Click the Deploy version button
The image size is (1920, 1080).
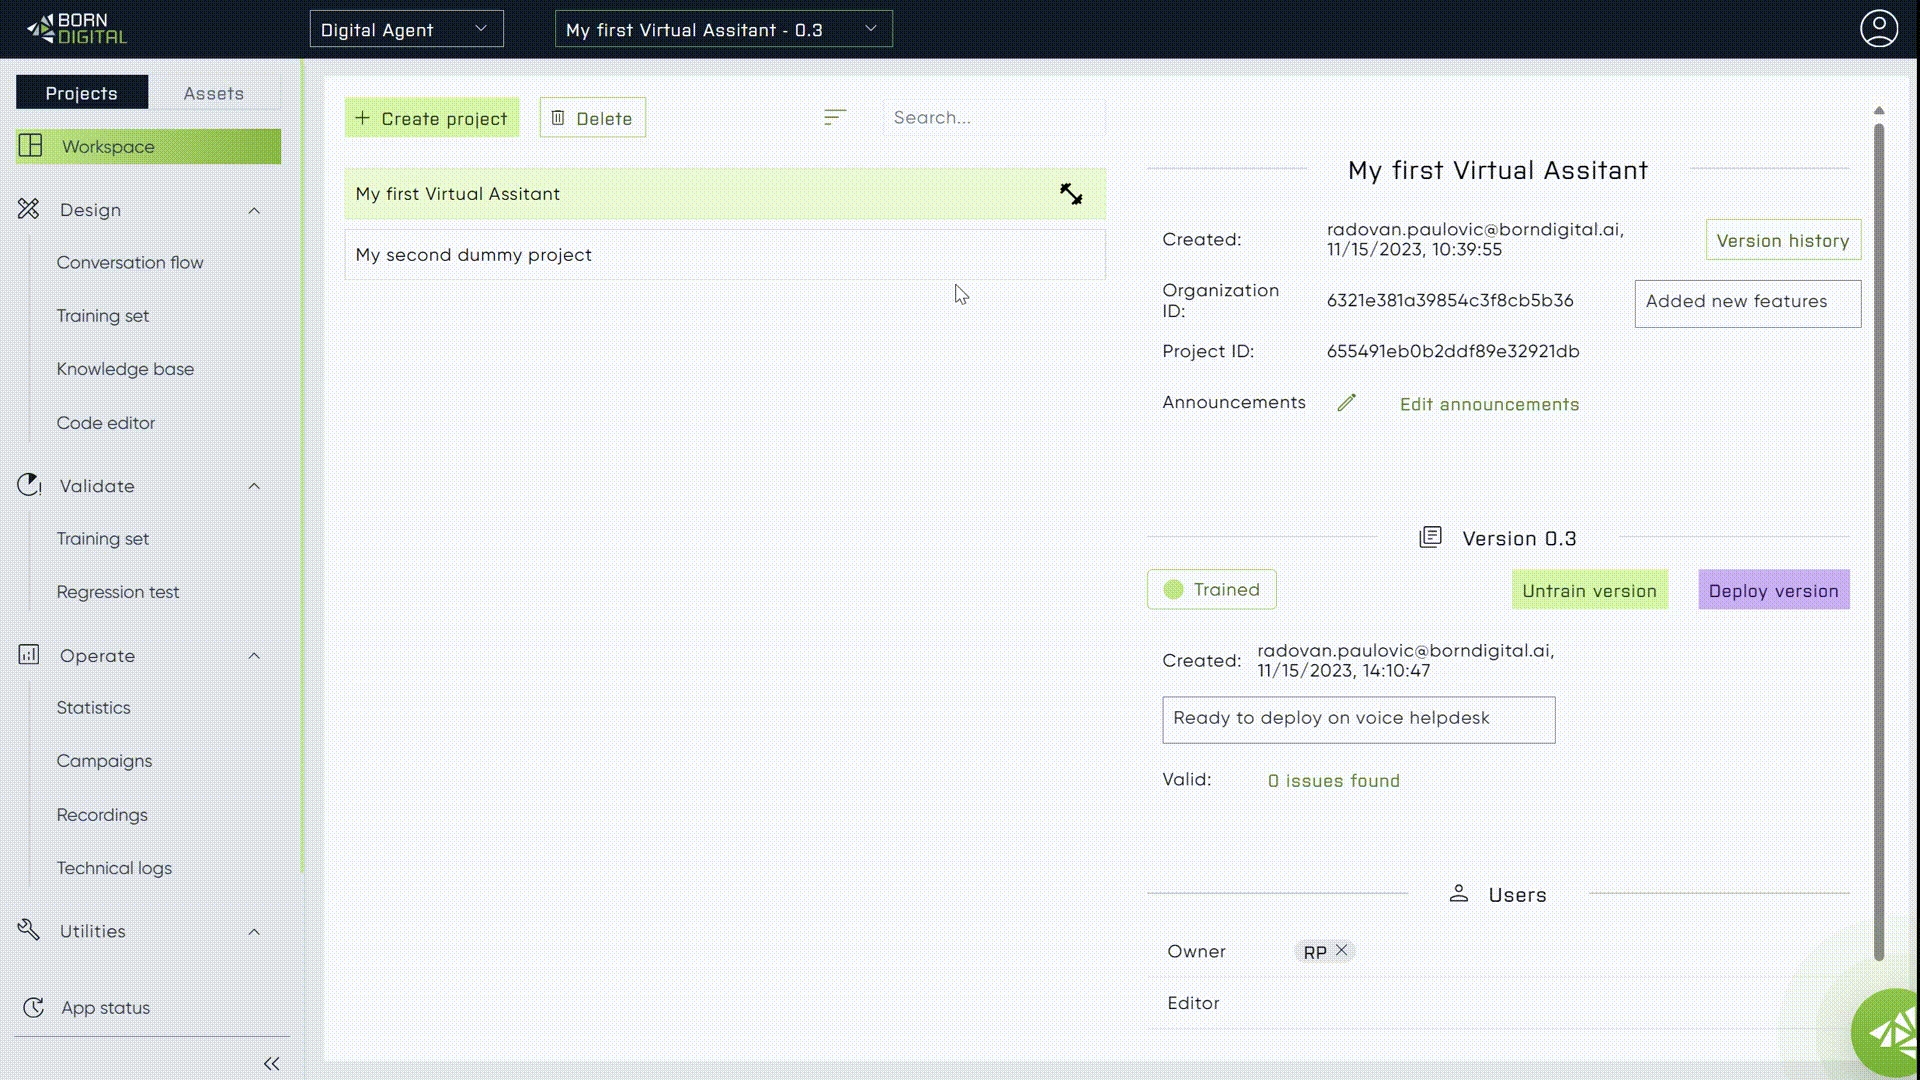pos(1773,590)
